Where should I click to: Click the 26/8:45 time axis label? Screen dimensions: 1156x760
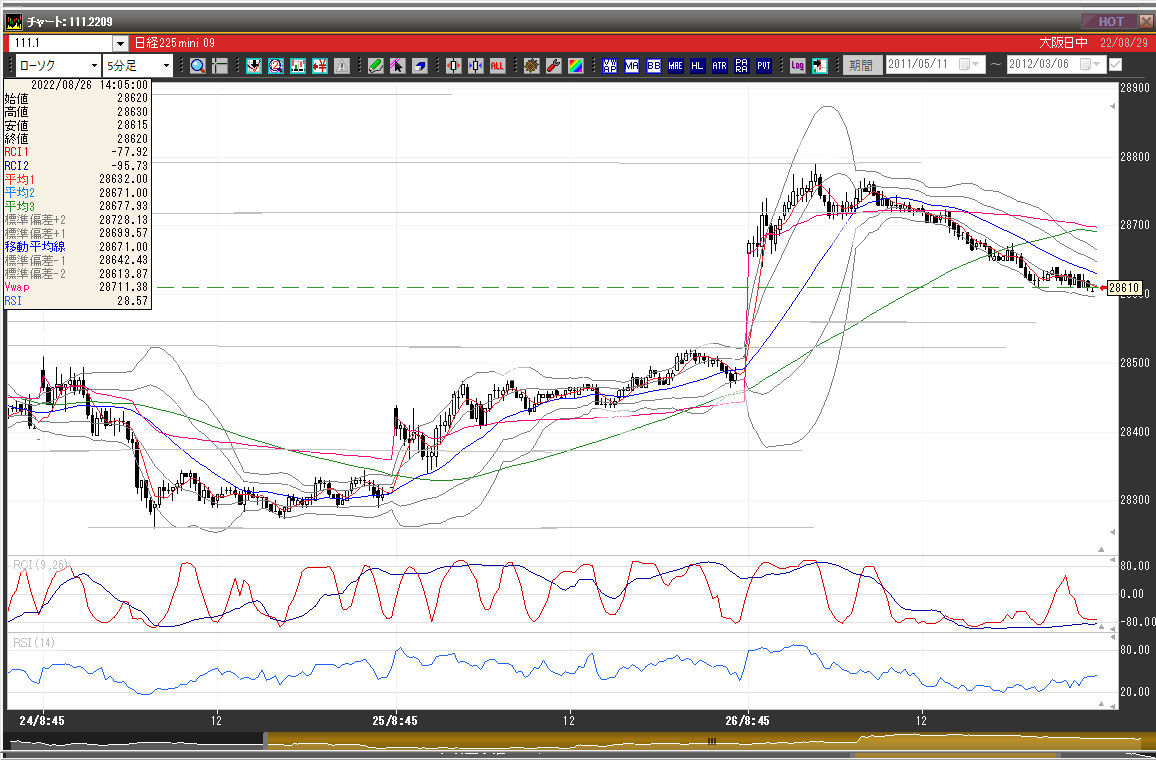pos(748,720)
